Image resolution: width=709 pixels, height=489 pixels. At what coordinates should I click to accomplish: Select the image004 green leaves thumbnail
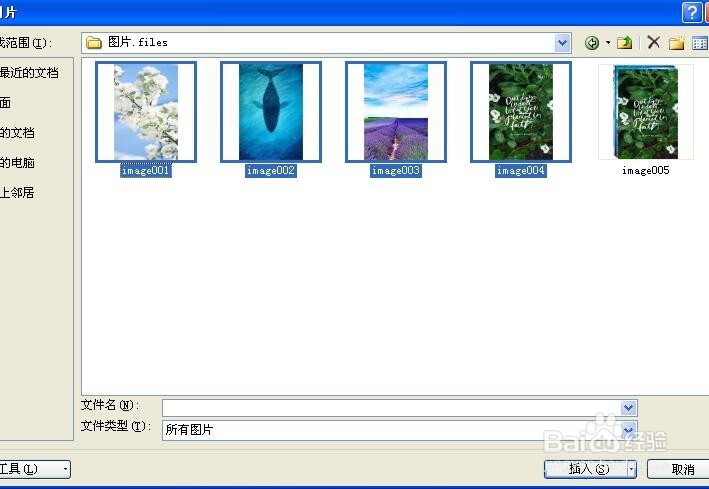click(x=521, y=112)
